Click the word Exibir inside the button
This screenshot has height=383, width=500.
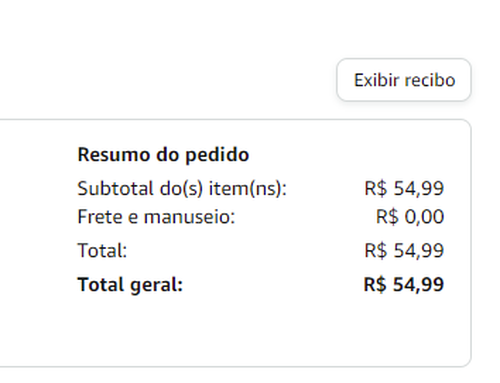pyautogui.click(x=376, y=80)
